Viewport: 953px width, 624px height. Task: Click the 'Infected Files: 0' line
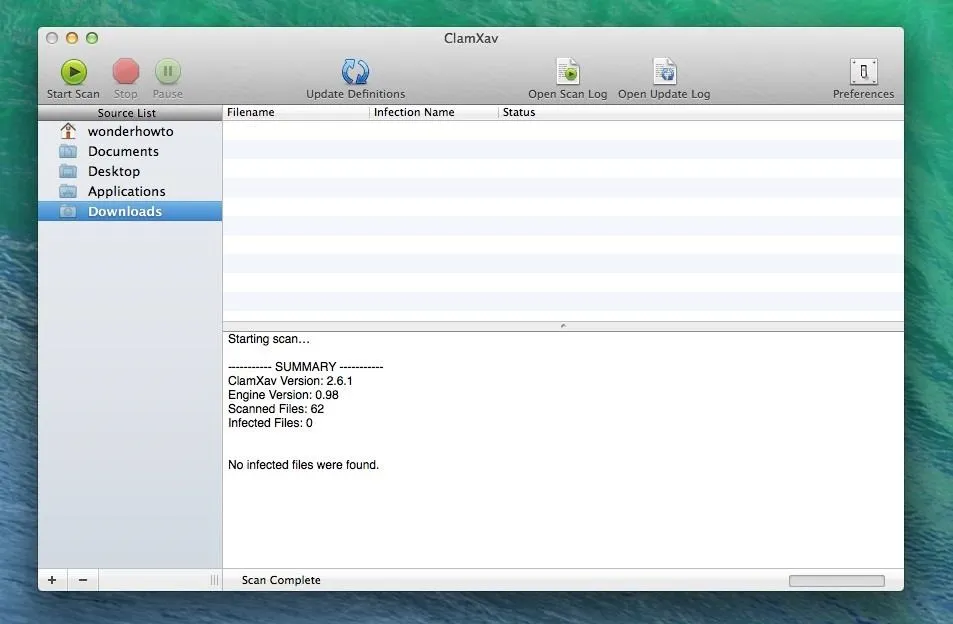coord(270,423)
